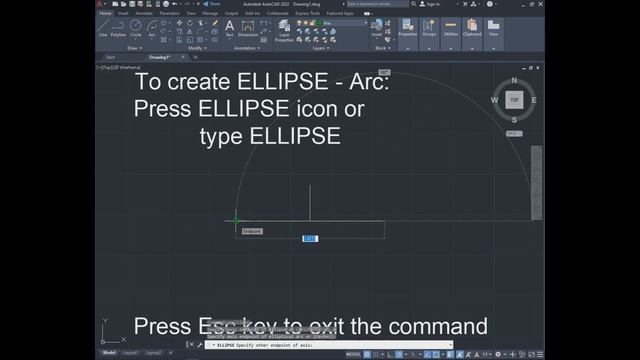Open Layer Properties manager

click(x=284, y=31)
